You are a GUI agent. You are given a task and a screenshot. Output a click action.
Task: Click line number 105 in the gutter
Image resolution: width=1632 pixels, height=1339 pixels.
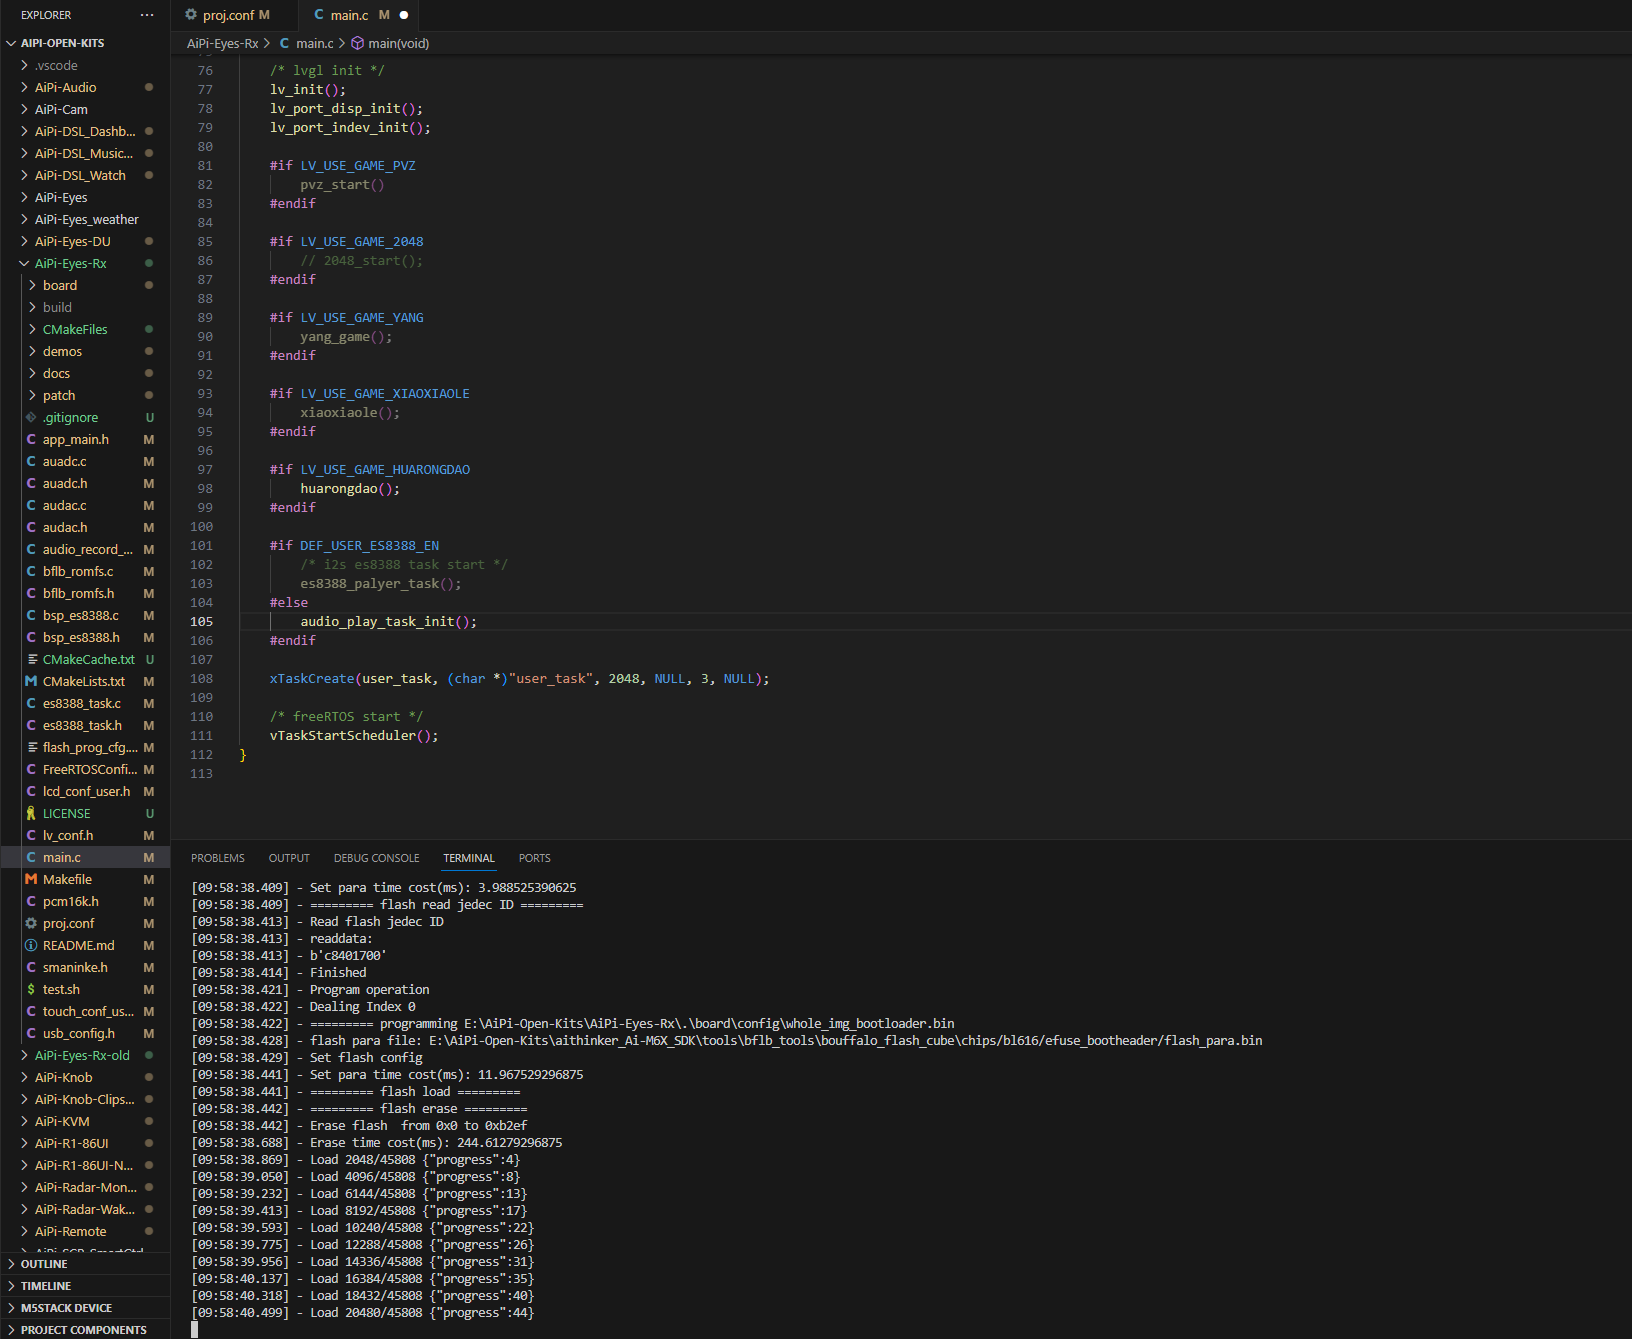[201, 621]
